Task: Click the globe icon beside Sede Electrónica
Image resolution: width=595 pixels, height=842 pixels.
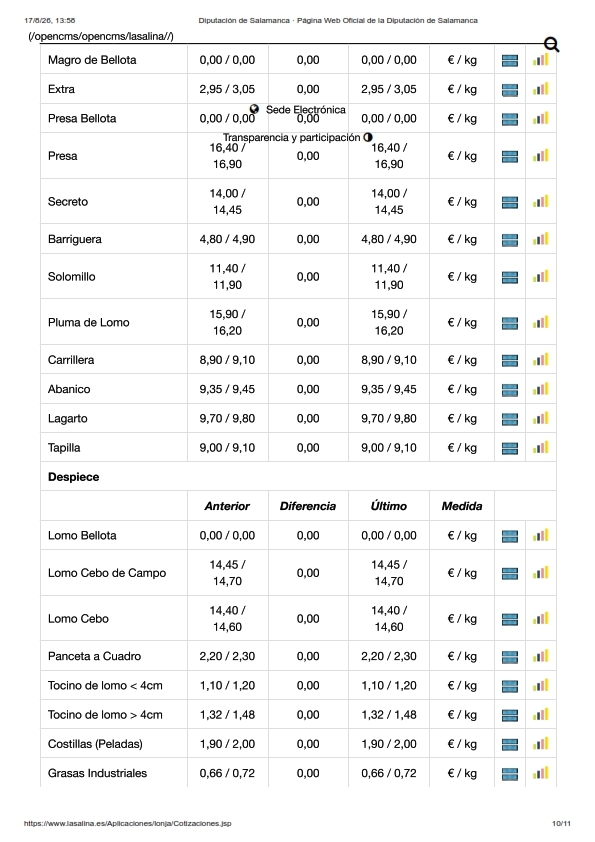Action: pos(255,109)
